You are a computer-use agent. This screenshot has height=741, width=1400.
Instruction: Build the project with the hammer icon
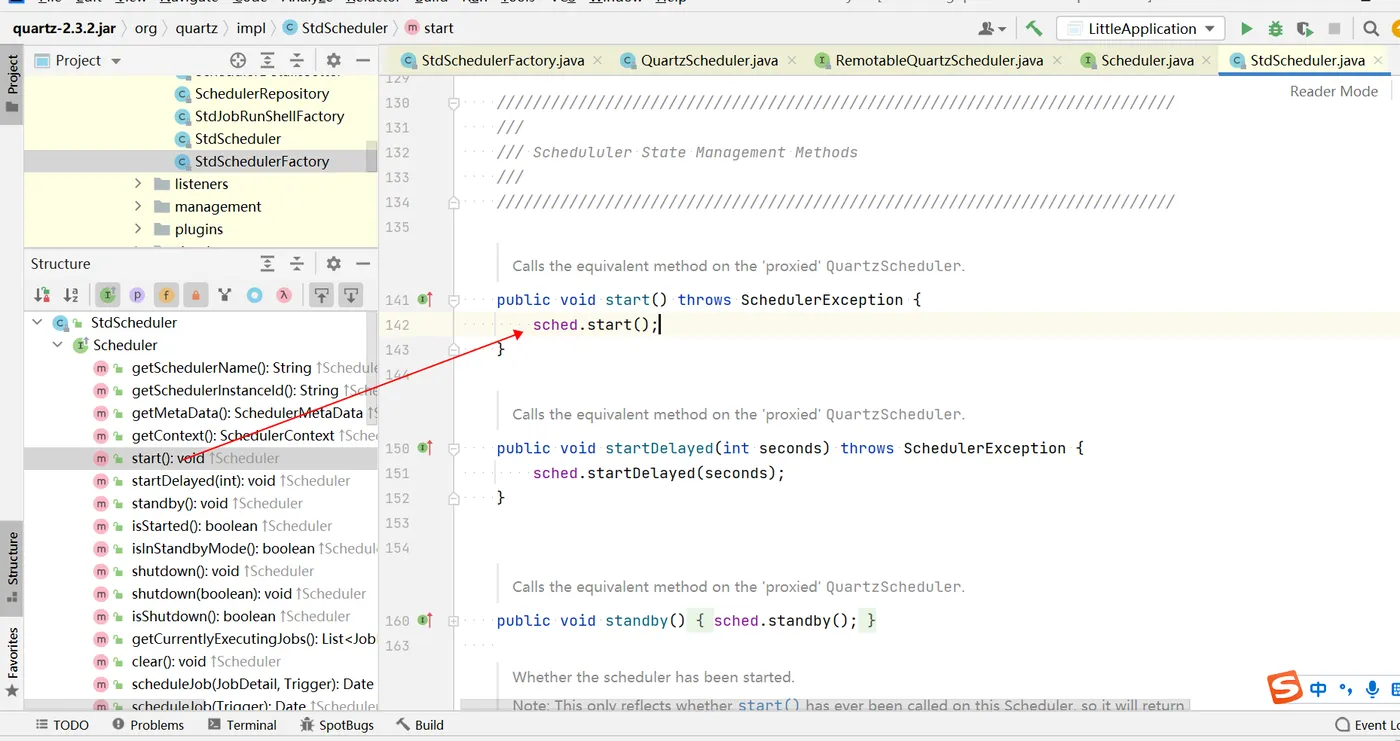click(1034, 29)
